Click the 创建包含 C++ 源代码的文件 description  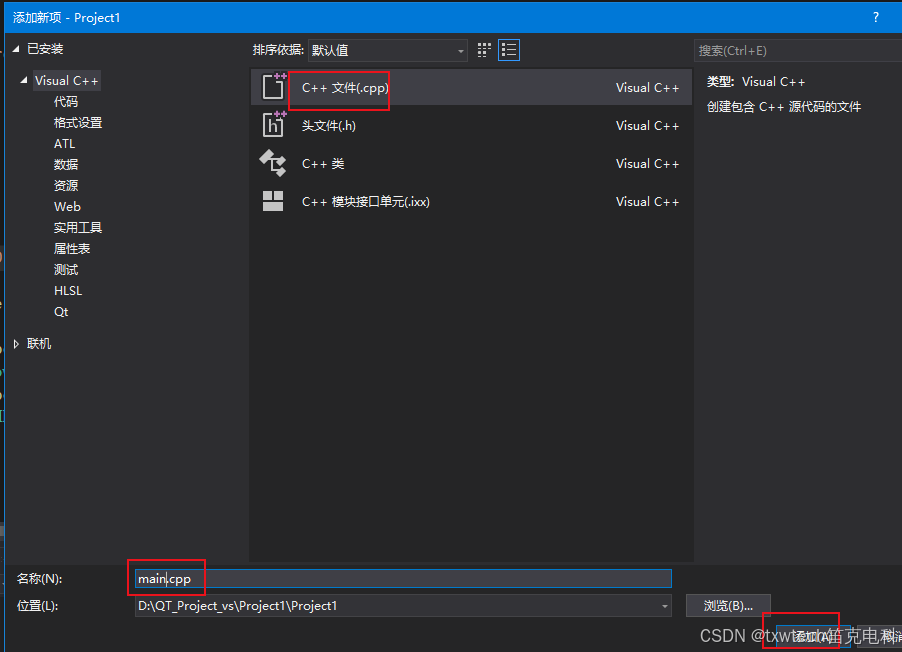point(783,106)
